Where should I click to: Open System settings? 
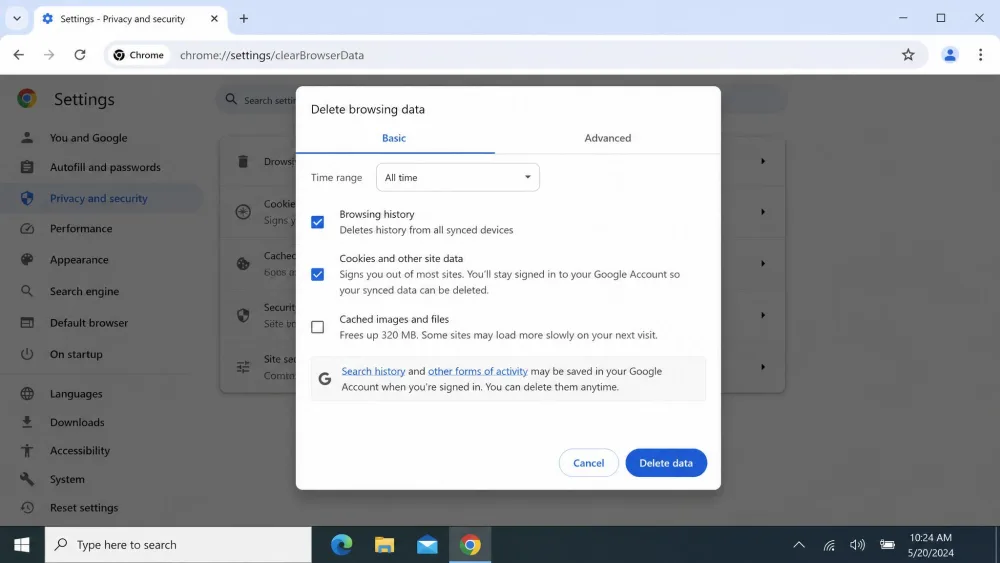[67, 479]
